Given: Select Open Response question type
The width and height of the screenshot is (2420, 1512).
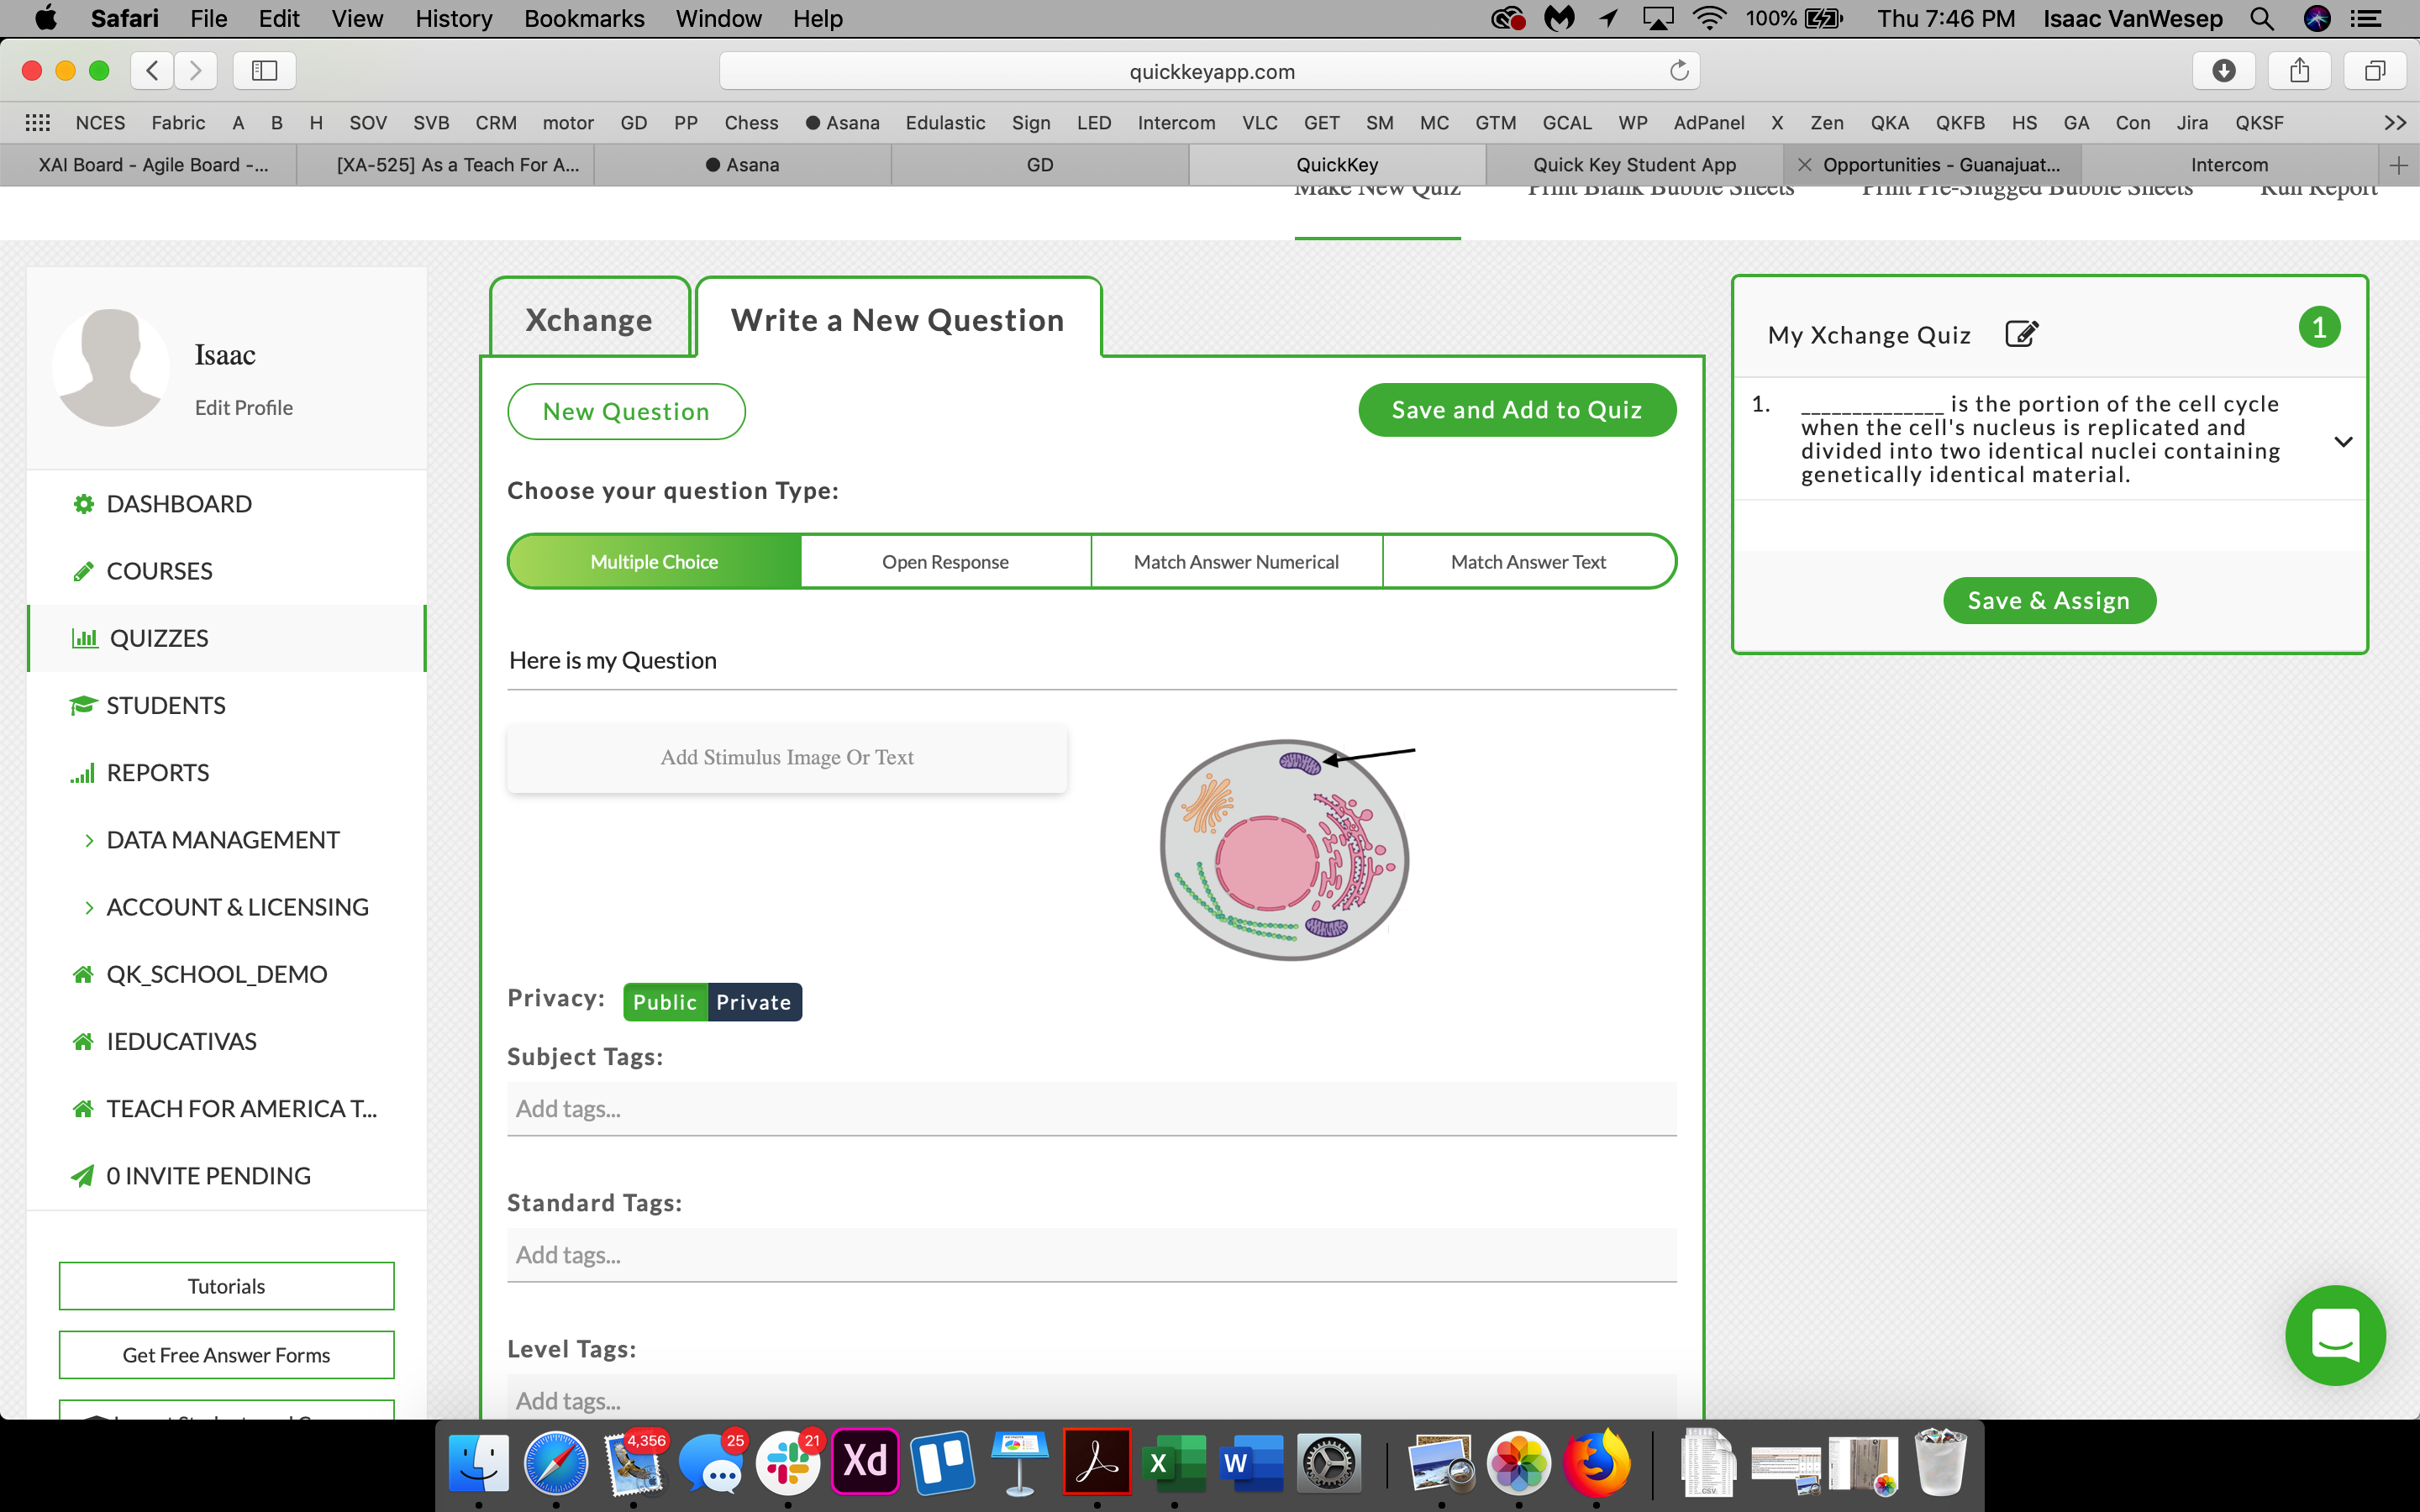Looking at the screenshot, I should [945, 562].
